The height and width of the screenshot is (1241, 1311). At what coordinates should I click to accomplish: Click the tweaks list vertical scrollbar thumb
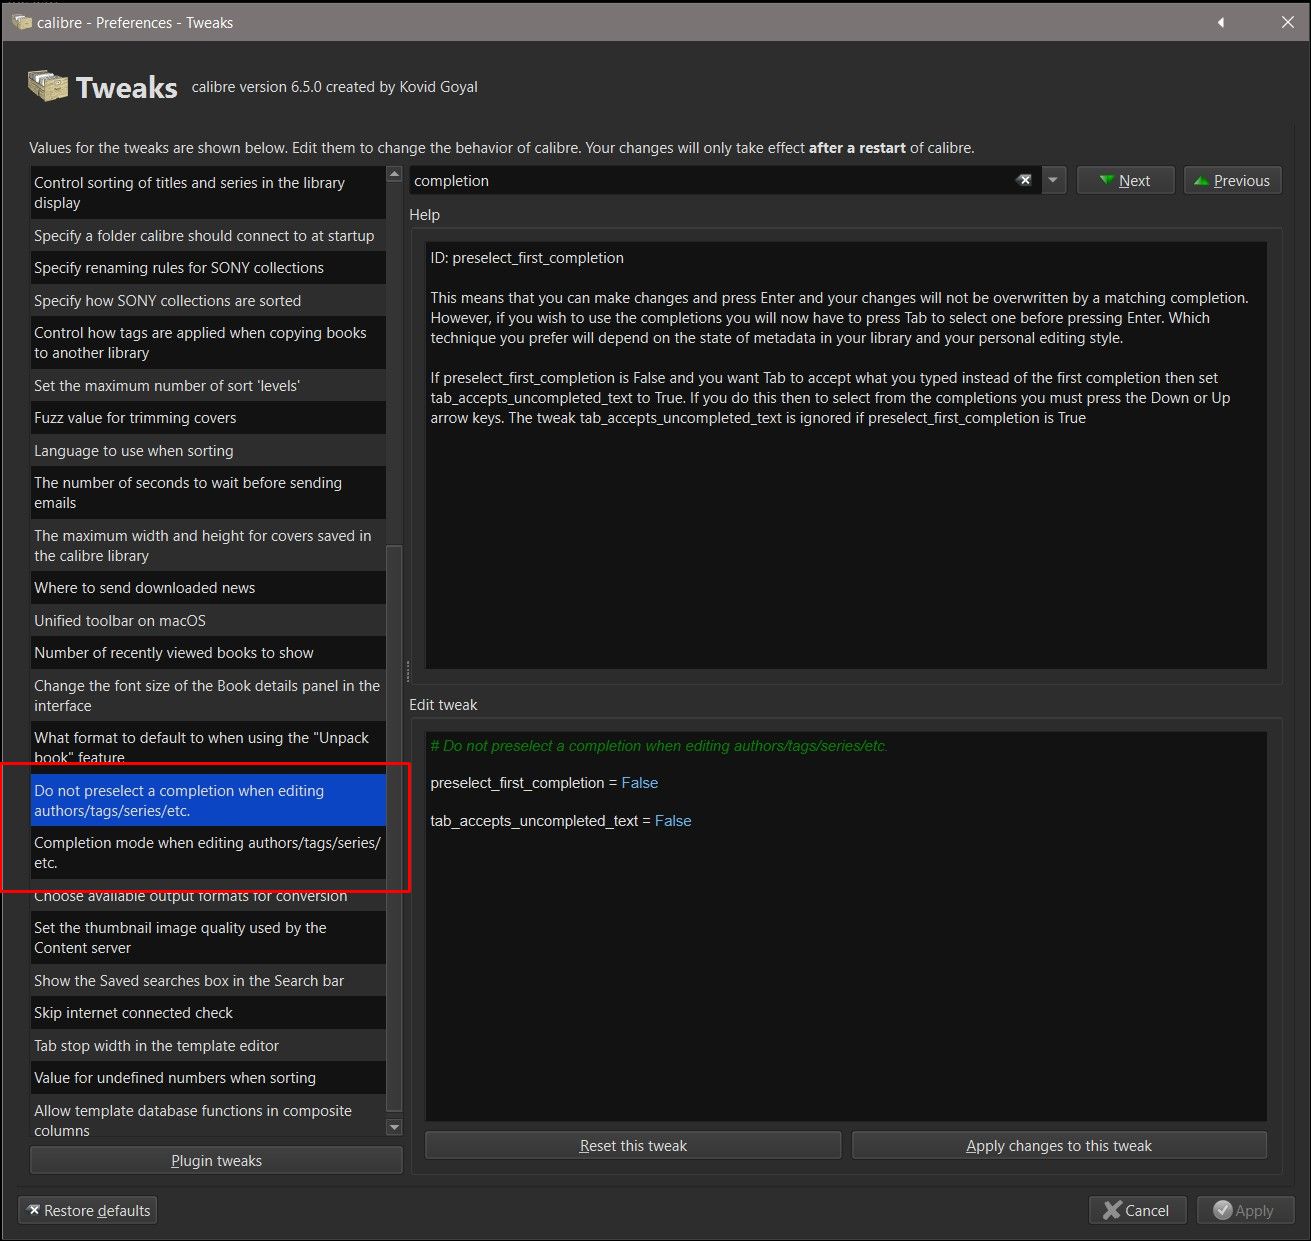pyautogui.click(x=394, y=828)
